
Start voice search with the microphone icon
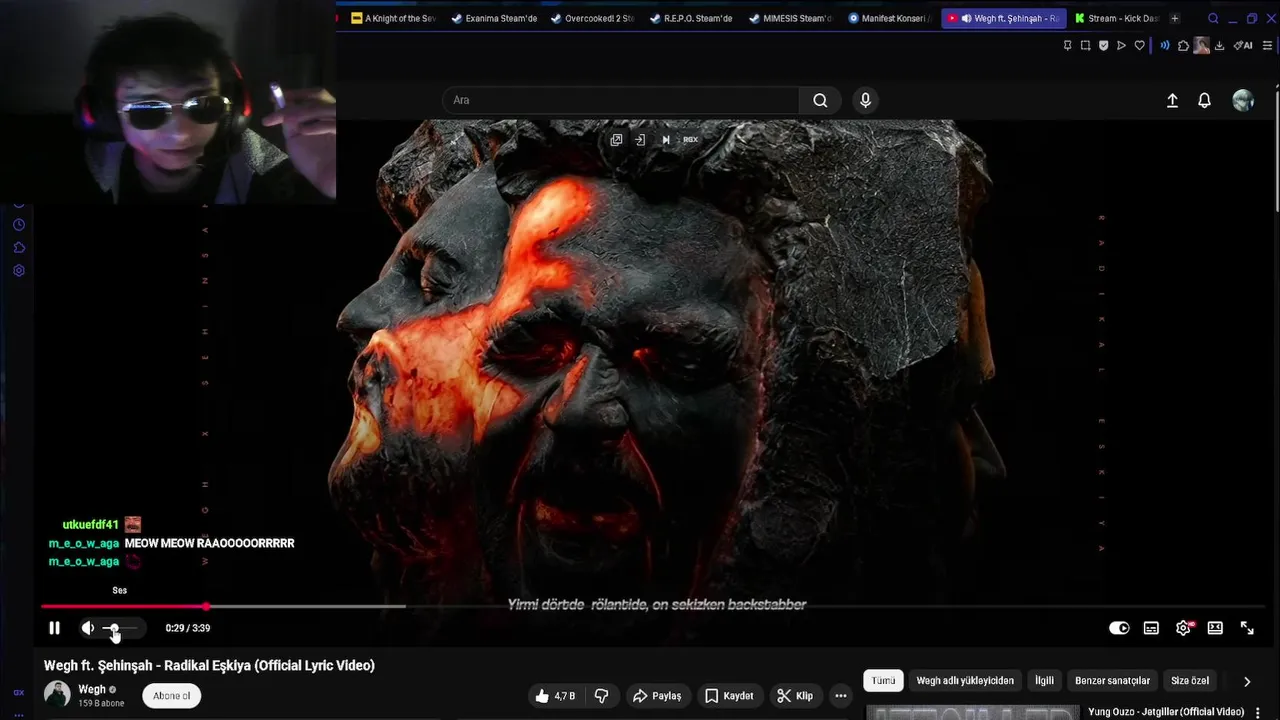(x=866, y=100)
